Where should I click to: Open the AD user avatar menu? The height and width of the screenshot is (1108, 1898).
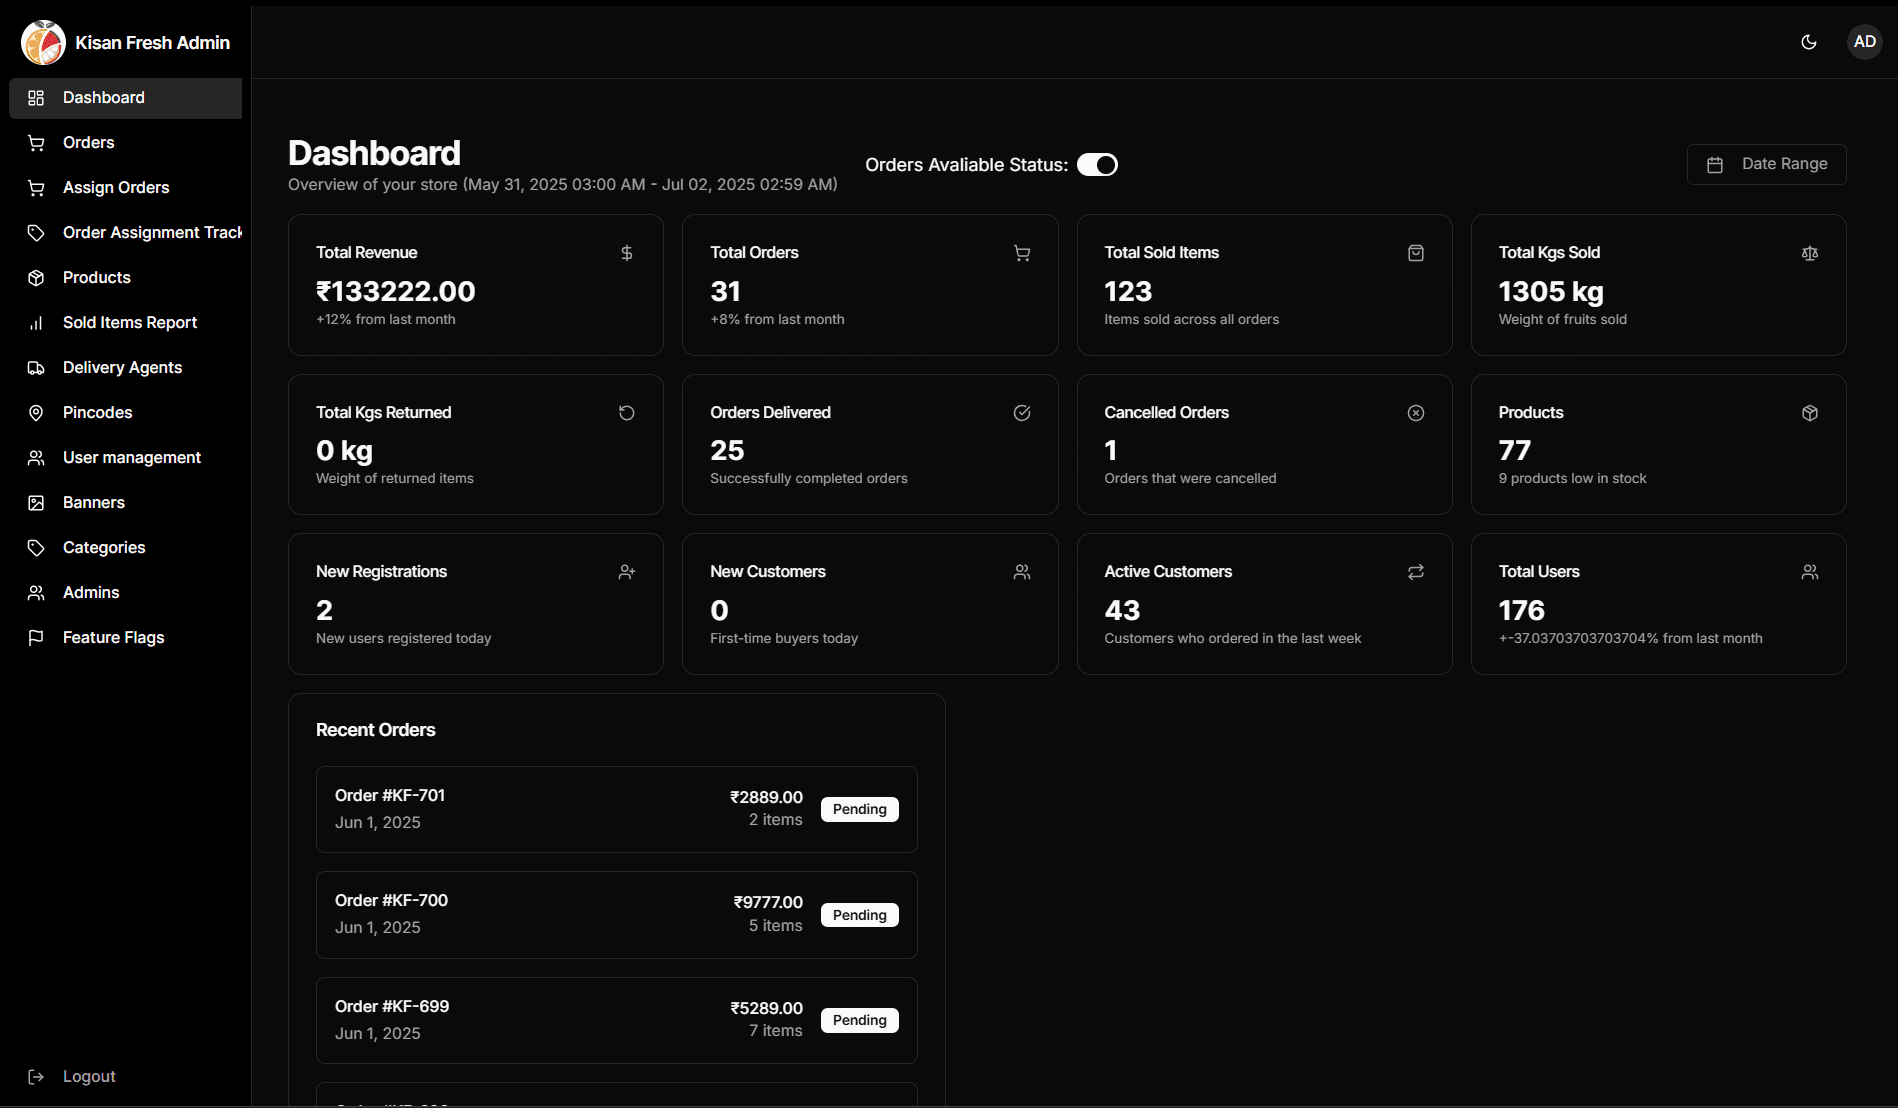coord(1864,42)
